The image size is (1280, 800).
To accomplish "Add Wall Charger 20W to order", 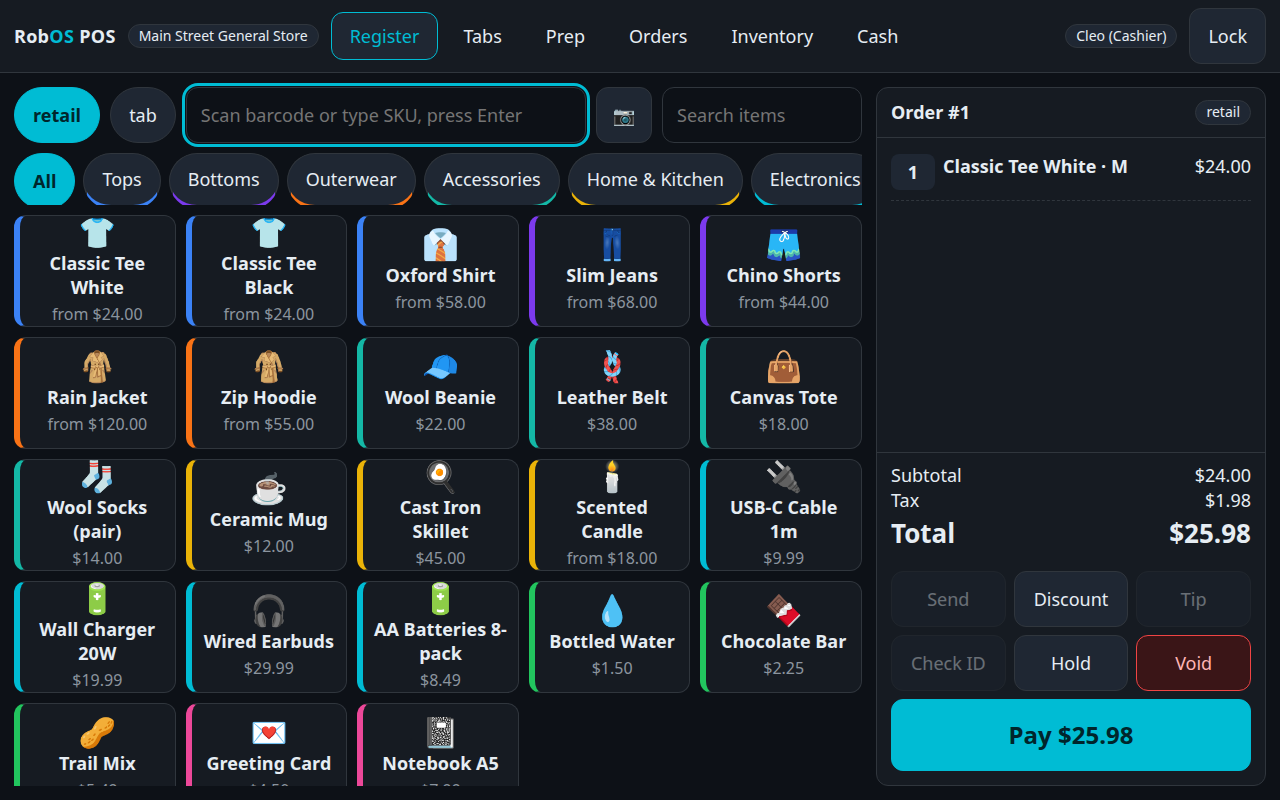I will [95, 637].
